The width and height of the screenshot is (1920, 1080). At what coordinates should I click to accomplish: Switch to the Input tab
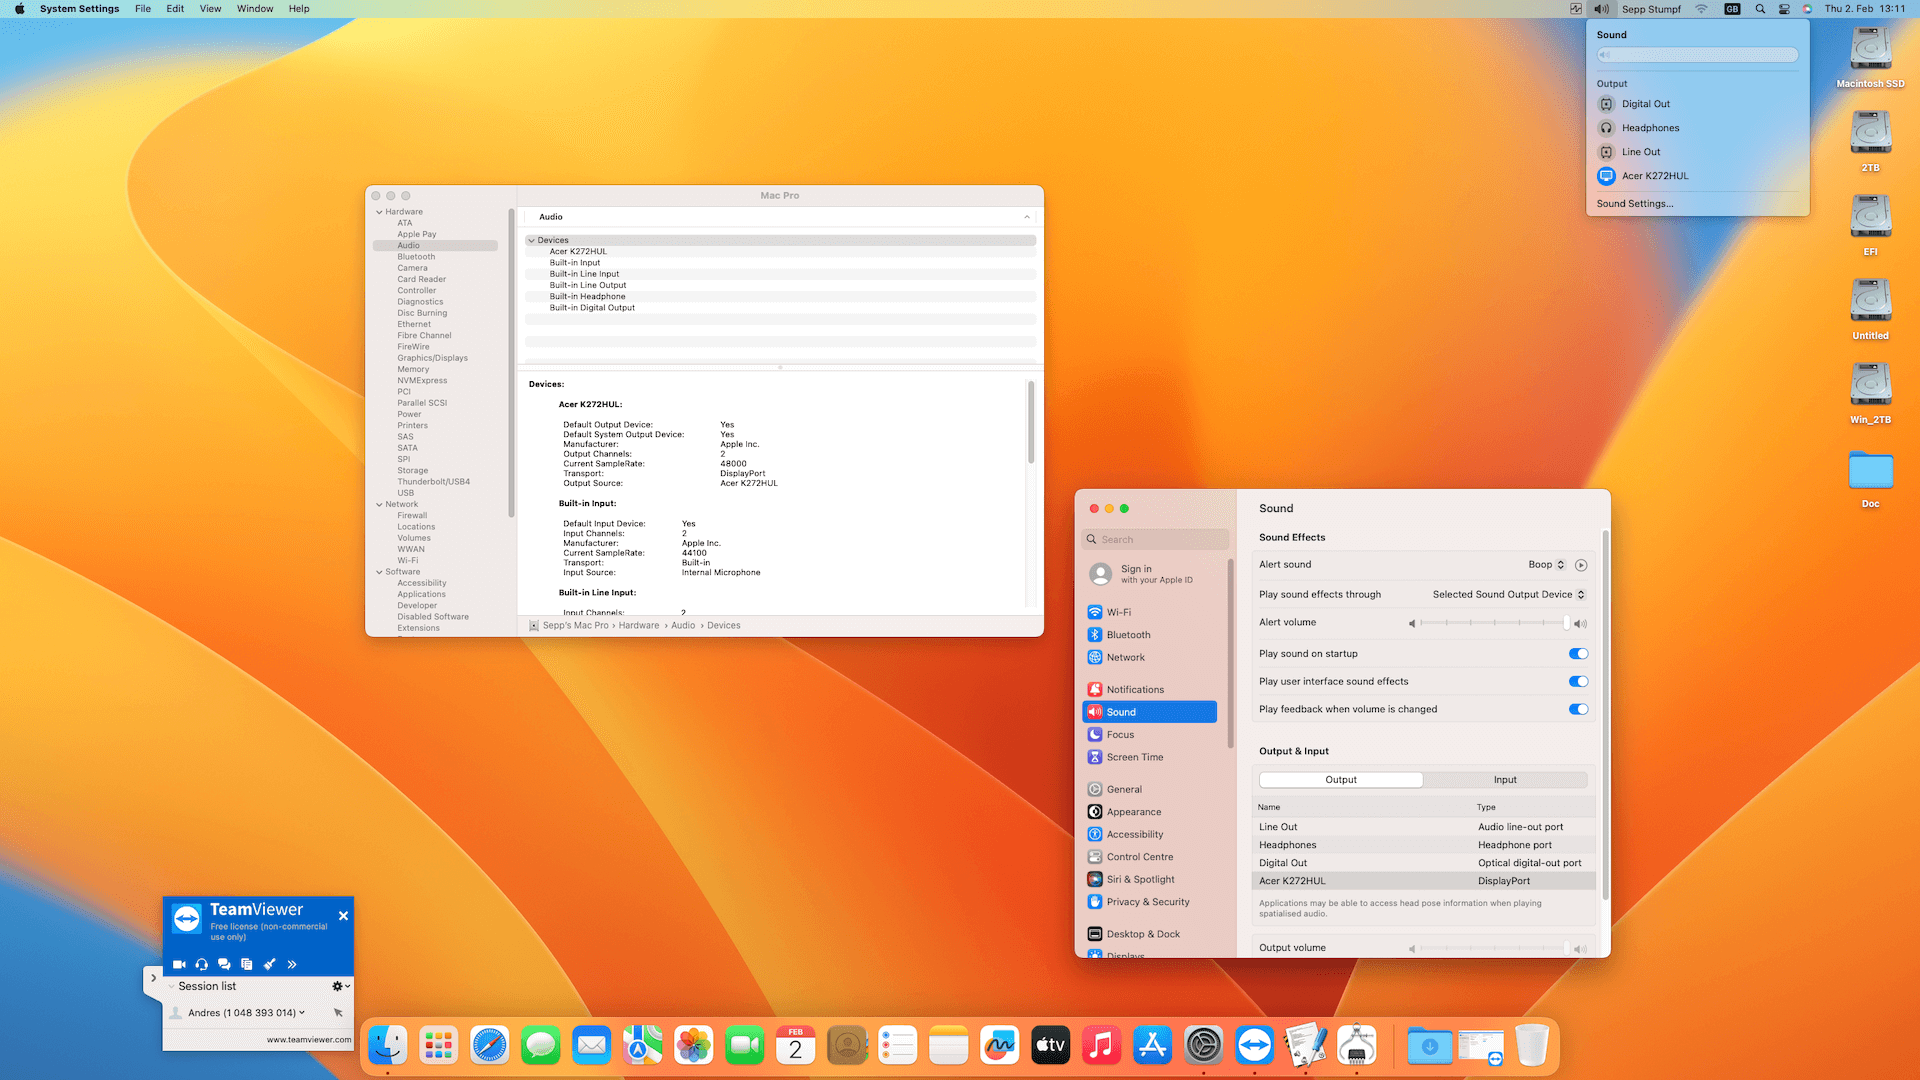(1504, 780)
